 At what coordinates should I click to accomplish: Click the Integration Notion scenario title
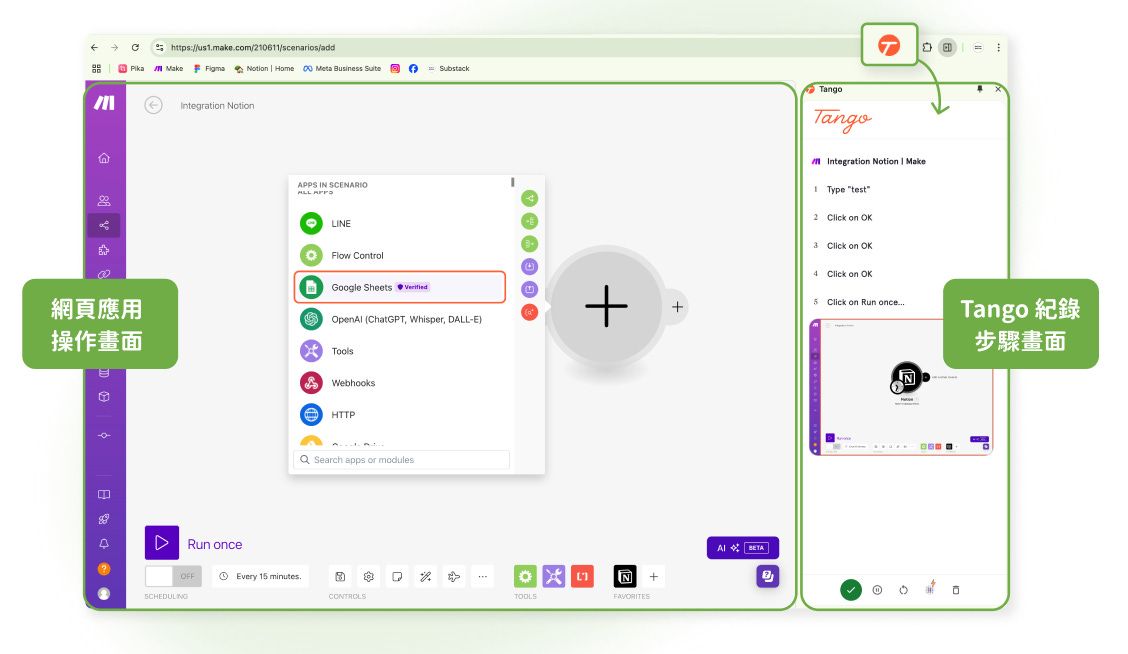(x=217, y=106)
